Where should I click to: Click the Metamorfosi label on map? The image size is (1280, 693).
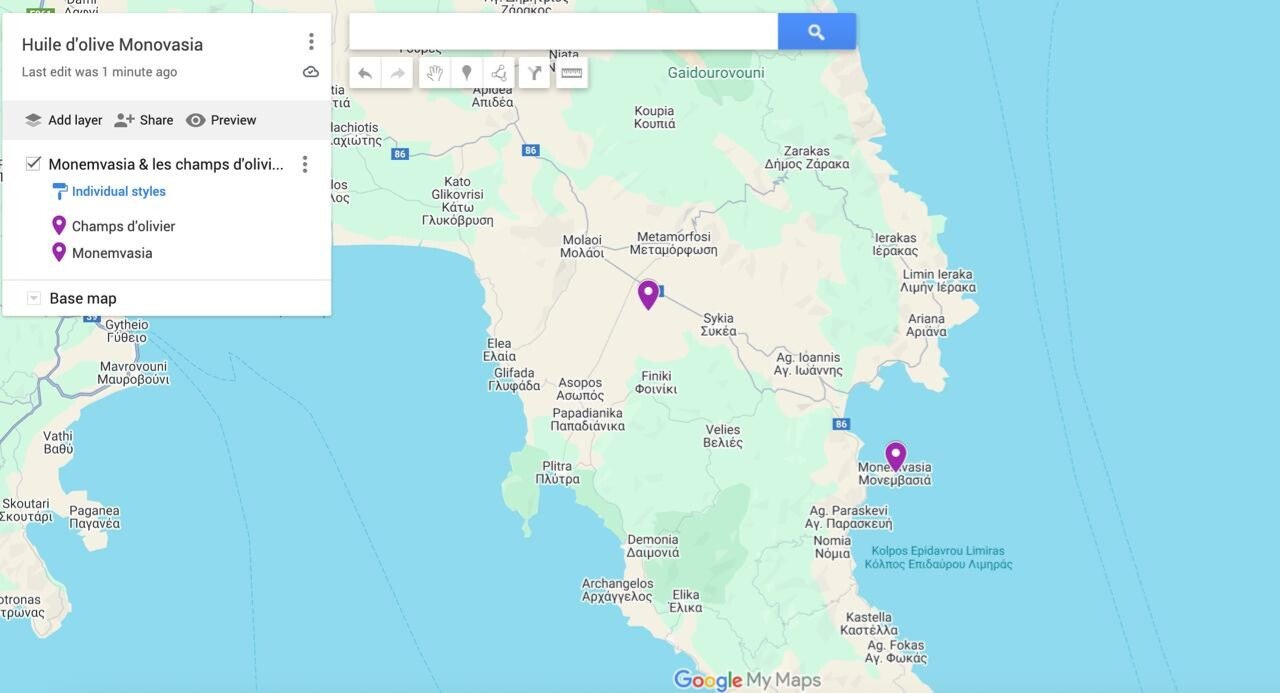tap(674, 244)
